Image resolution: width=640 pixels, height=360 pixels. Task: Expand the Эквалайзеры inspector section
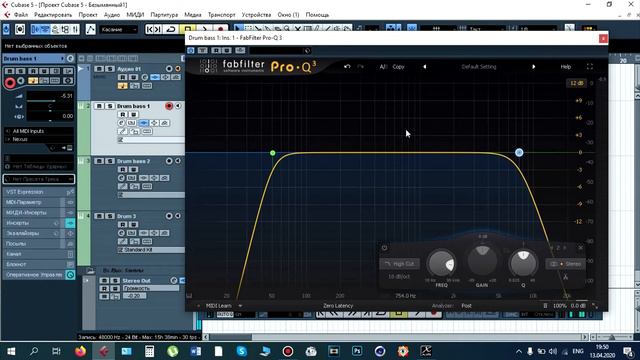(34, 233)
